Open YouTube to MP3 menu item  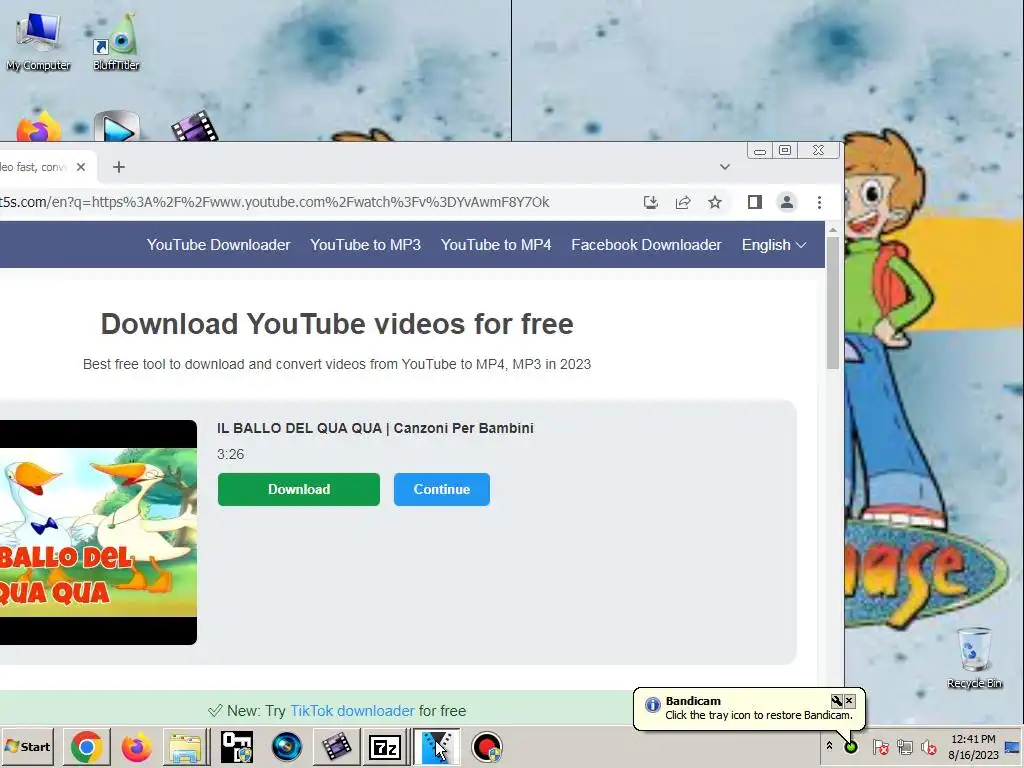(365, 245)
